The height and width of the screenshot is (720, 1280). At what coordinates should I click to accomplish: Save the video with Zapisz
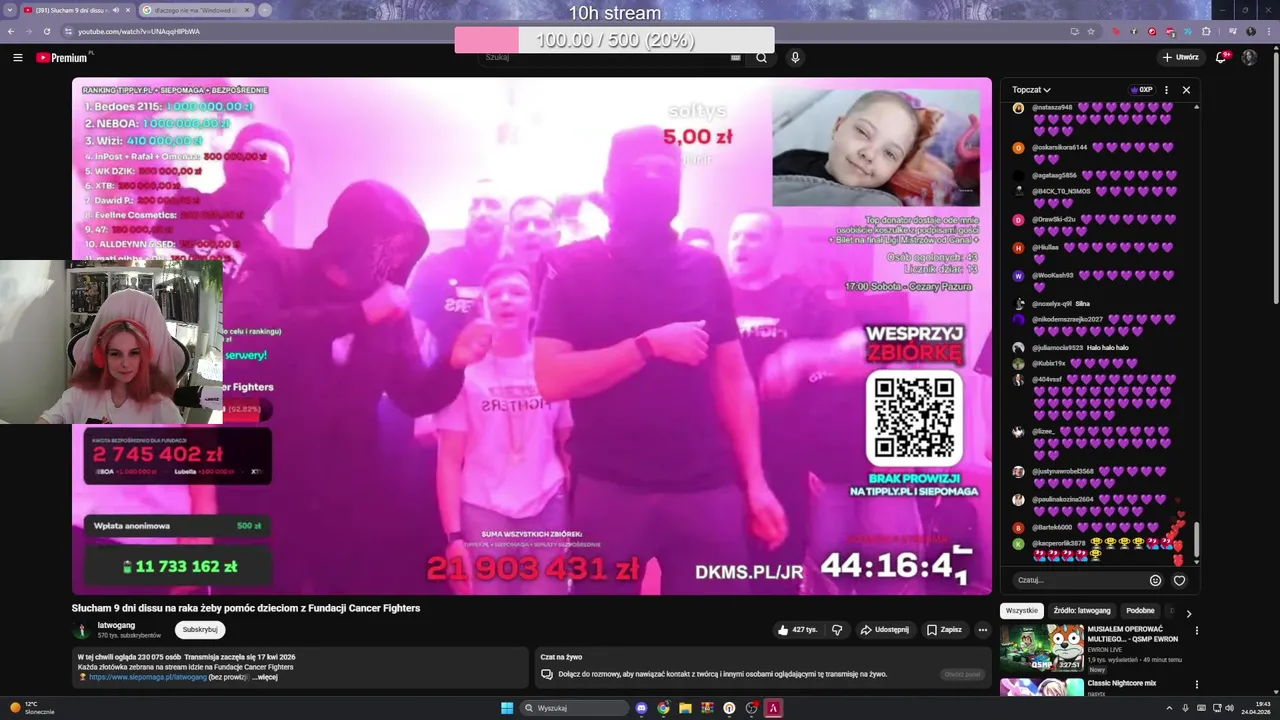pyautogui.click(x=944, y=630)
